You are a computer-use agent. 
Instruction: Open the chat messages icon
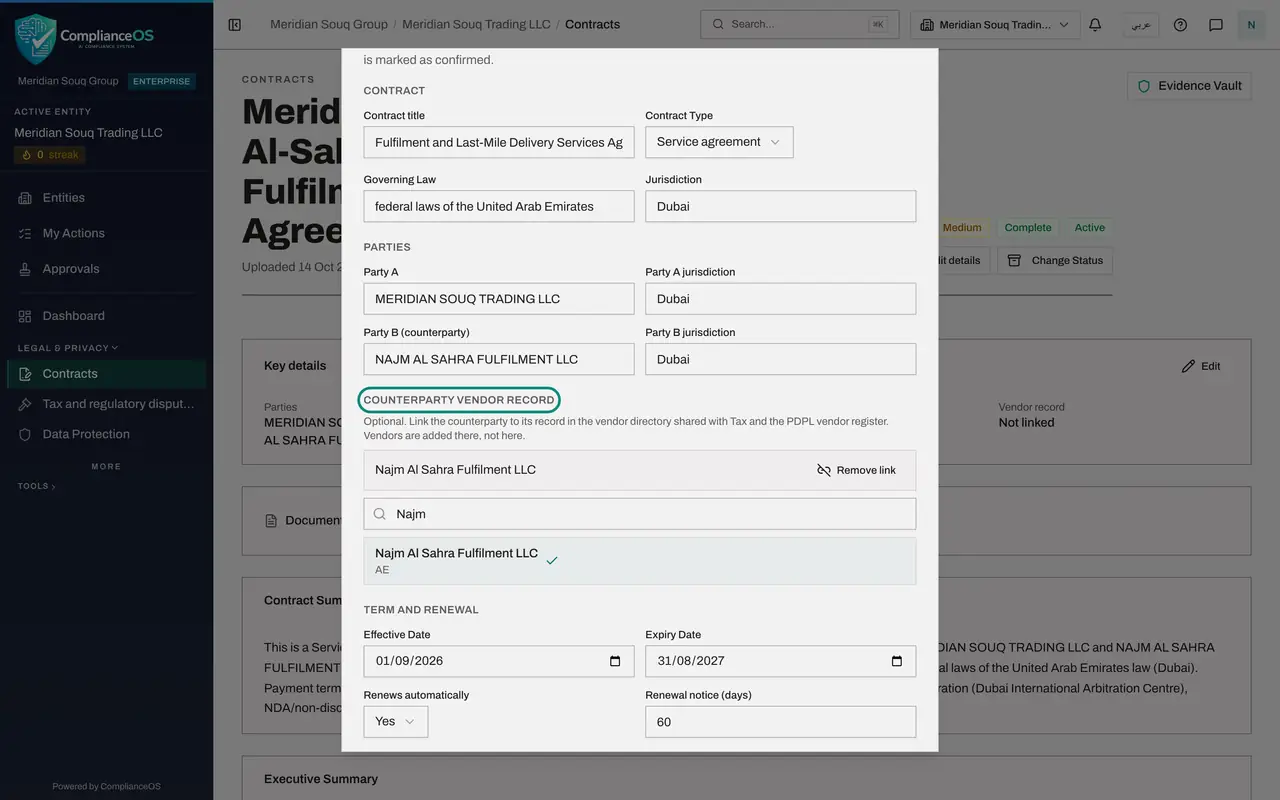(1216, 25)
